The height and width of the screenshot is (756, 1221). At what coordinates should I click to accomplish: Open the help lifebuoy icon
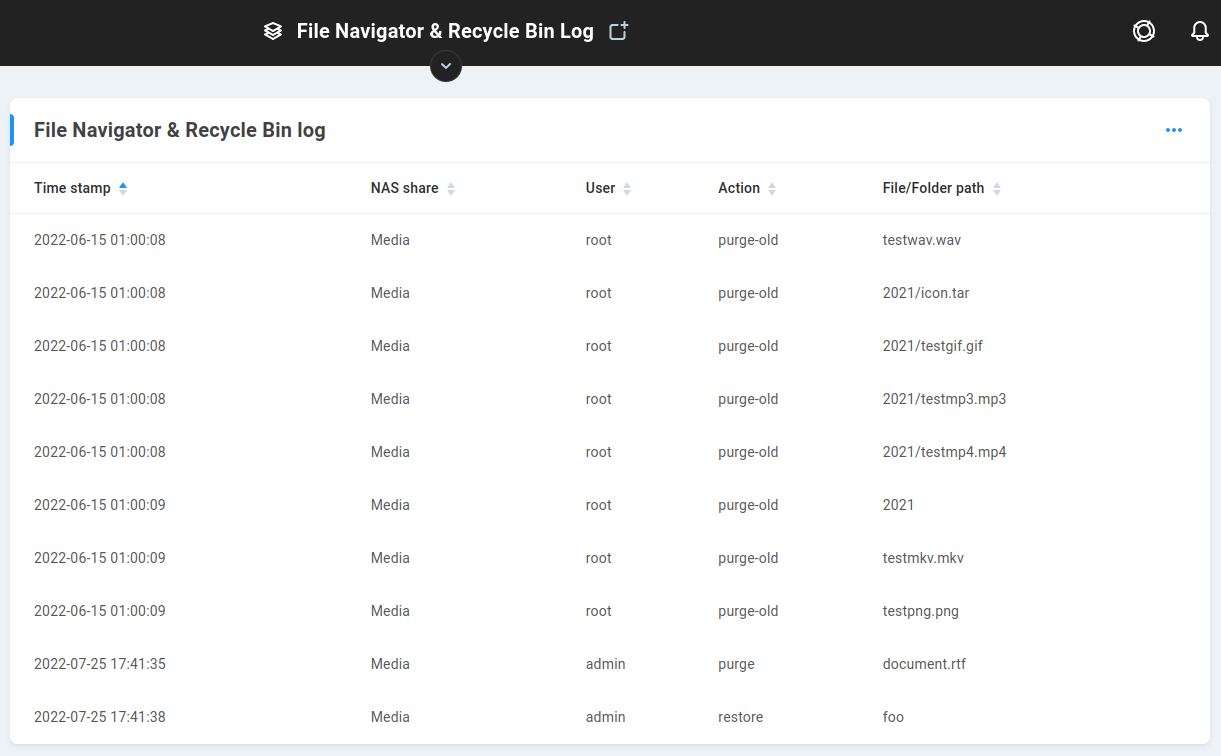pos(1144,31)
